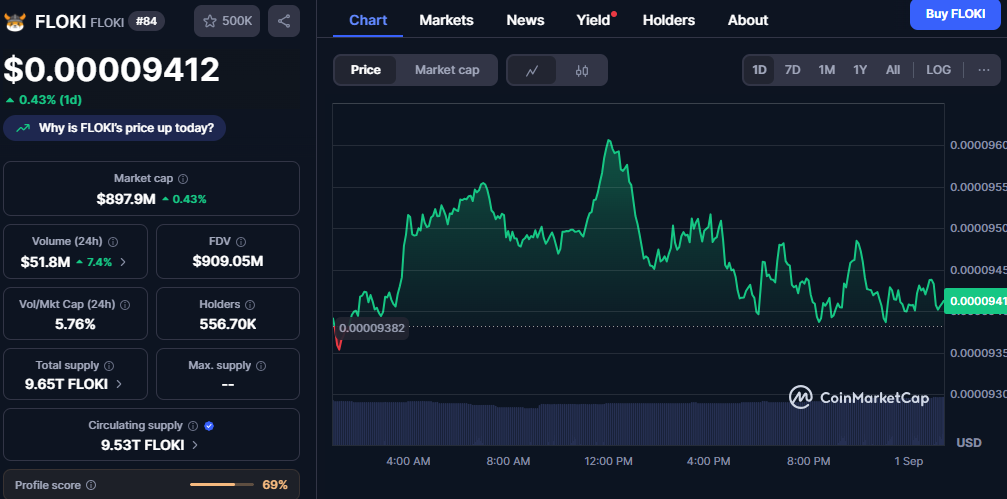Click the Holders info icon
Screen dimensions: 1007x499
250,304
